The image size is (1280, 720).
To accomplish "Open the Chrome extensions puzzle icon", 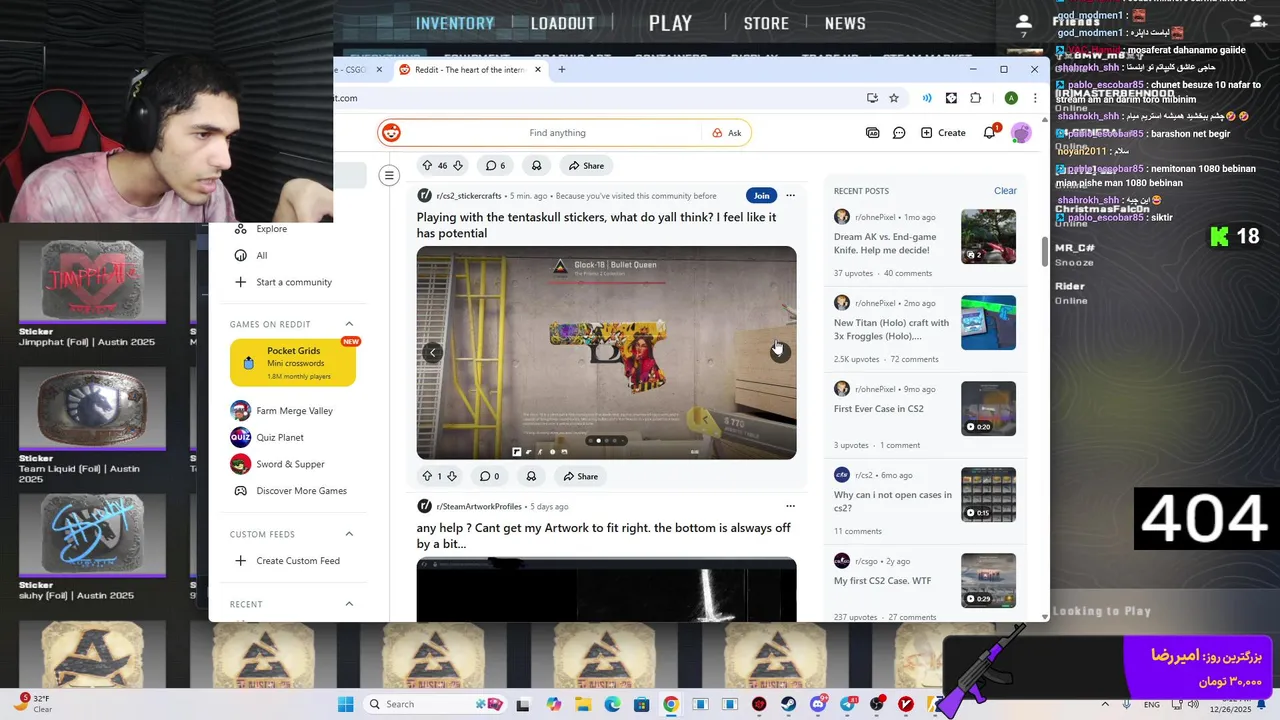I will pyautogui.click(x=976, y=98).
